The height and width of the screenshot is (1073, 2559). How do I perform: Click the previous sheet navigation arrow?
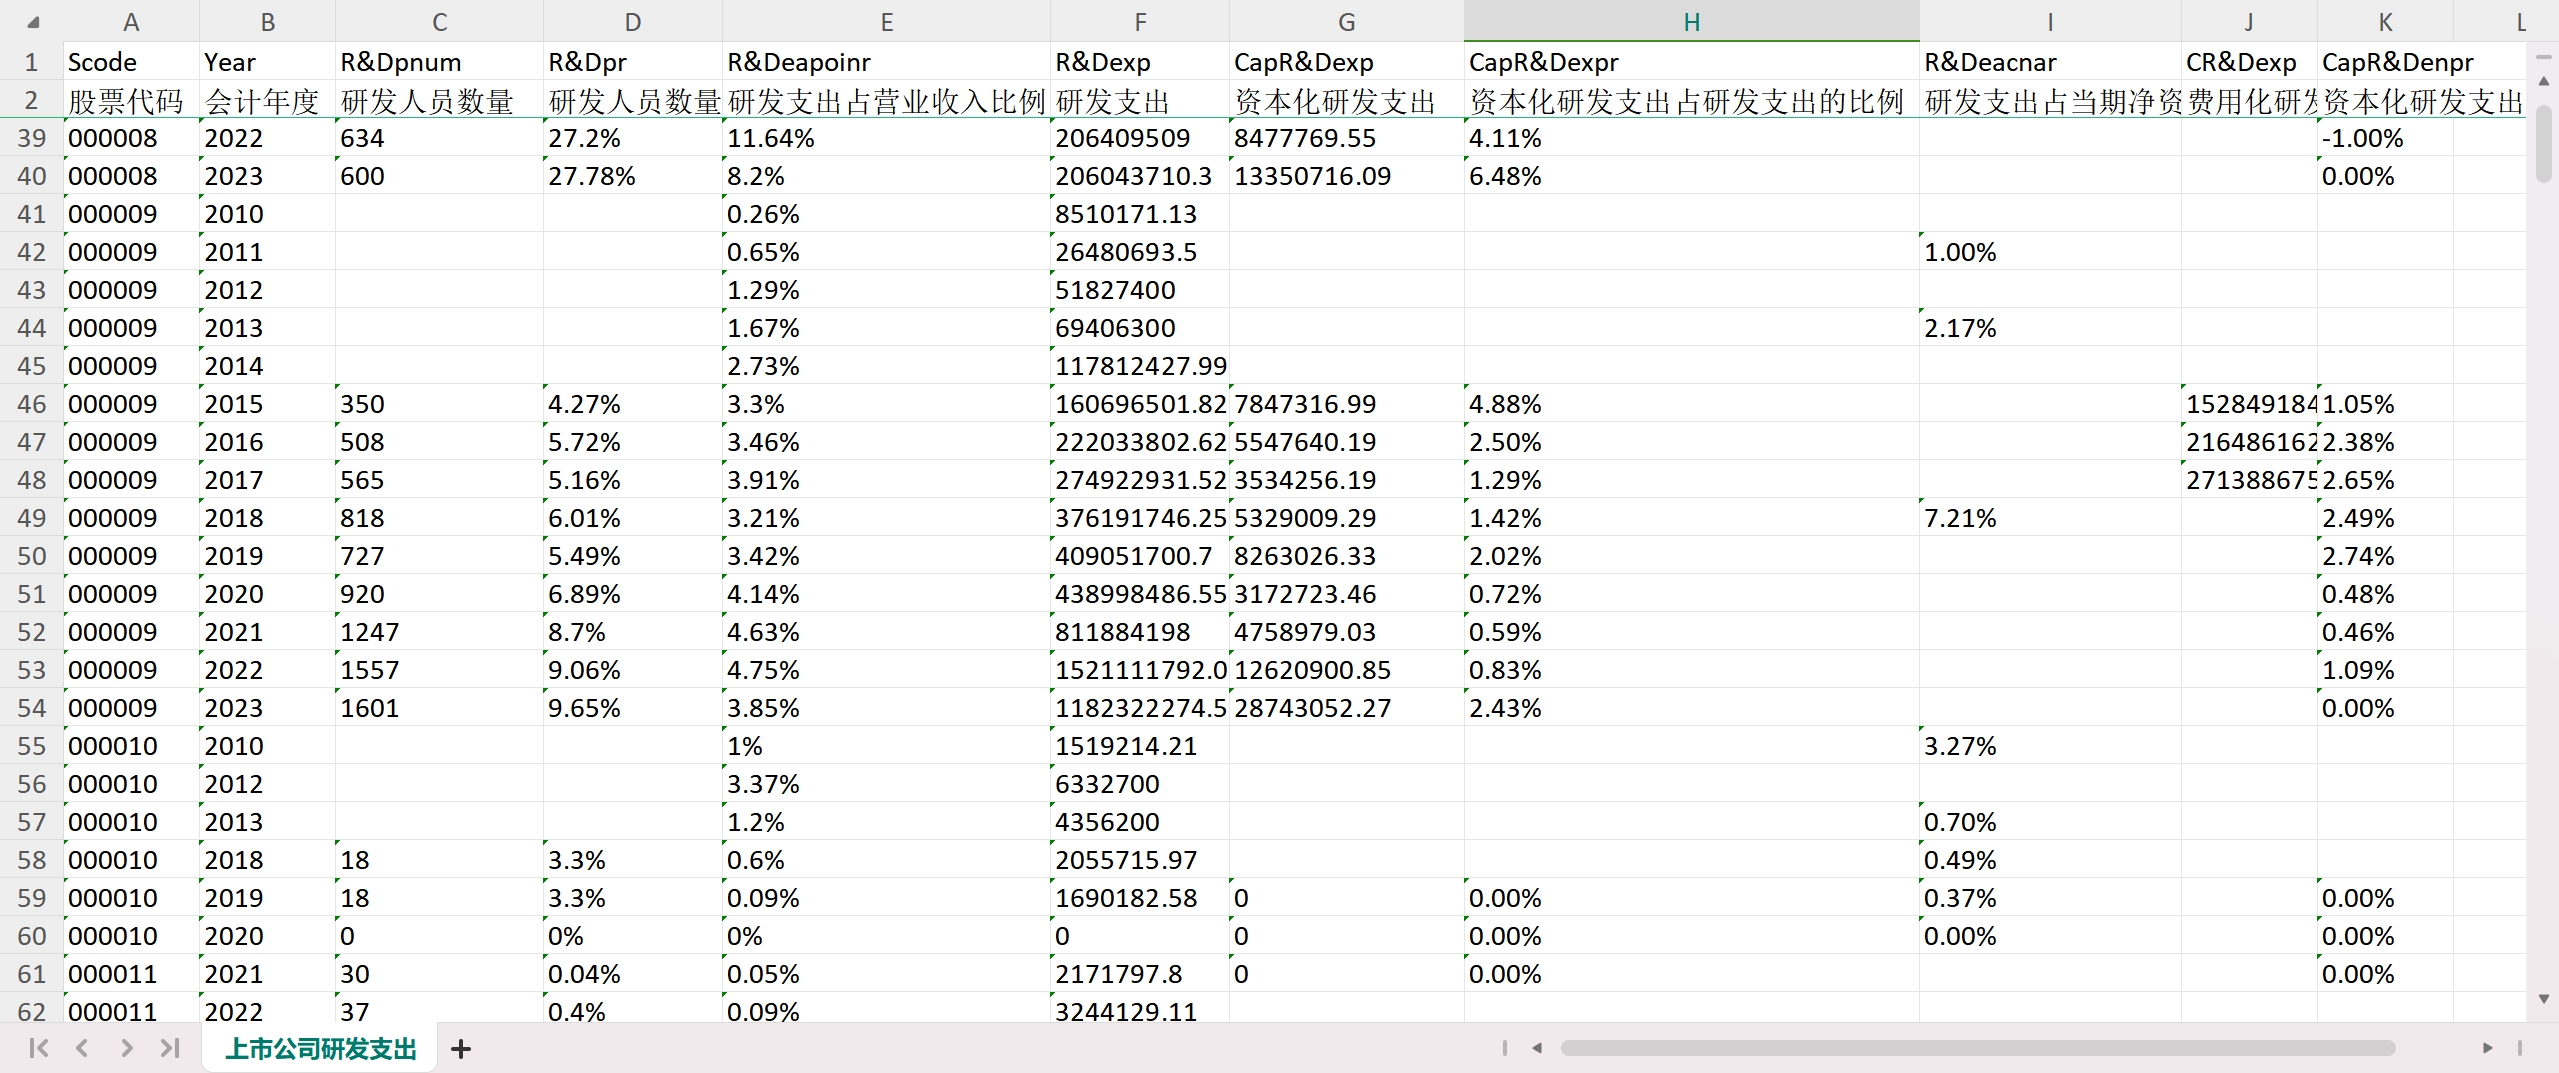[x=82, y=1048]
